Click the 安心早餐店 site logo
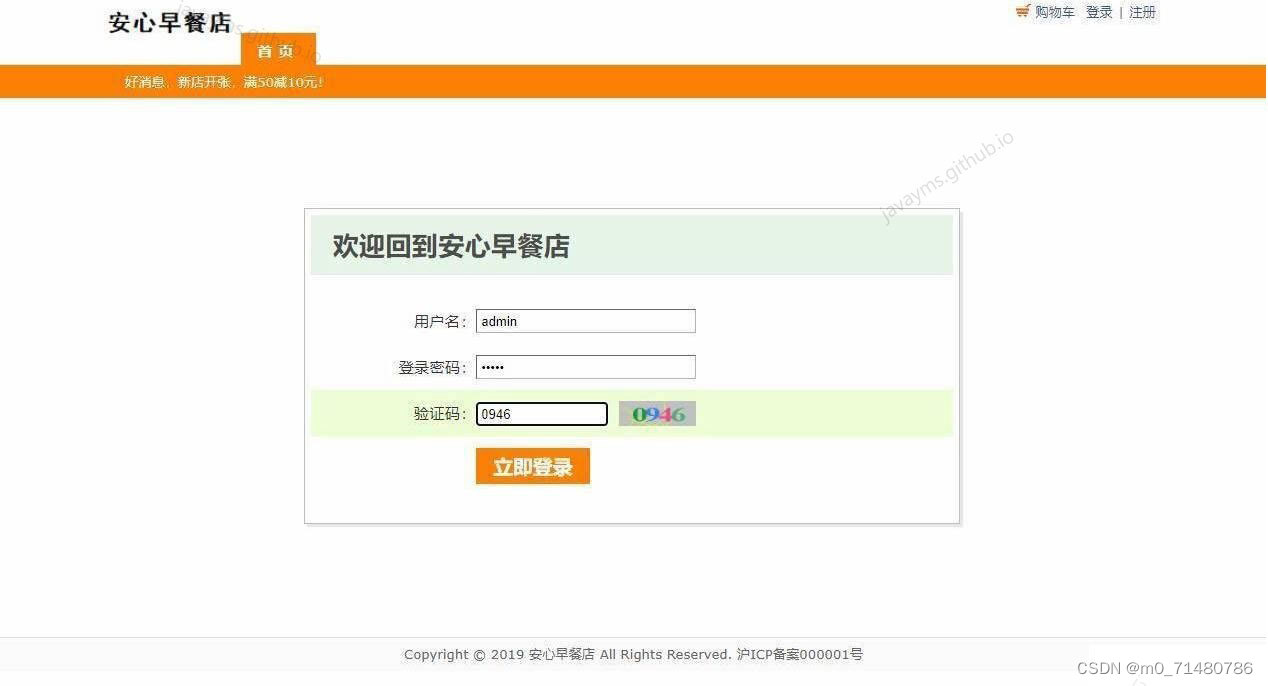The width and height of the screenshot is (1268, 686). point(170,22)
